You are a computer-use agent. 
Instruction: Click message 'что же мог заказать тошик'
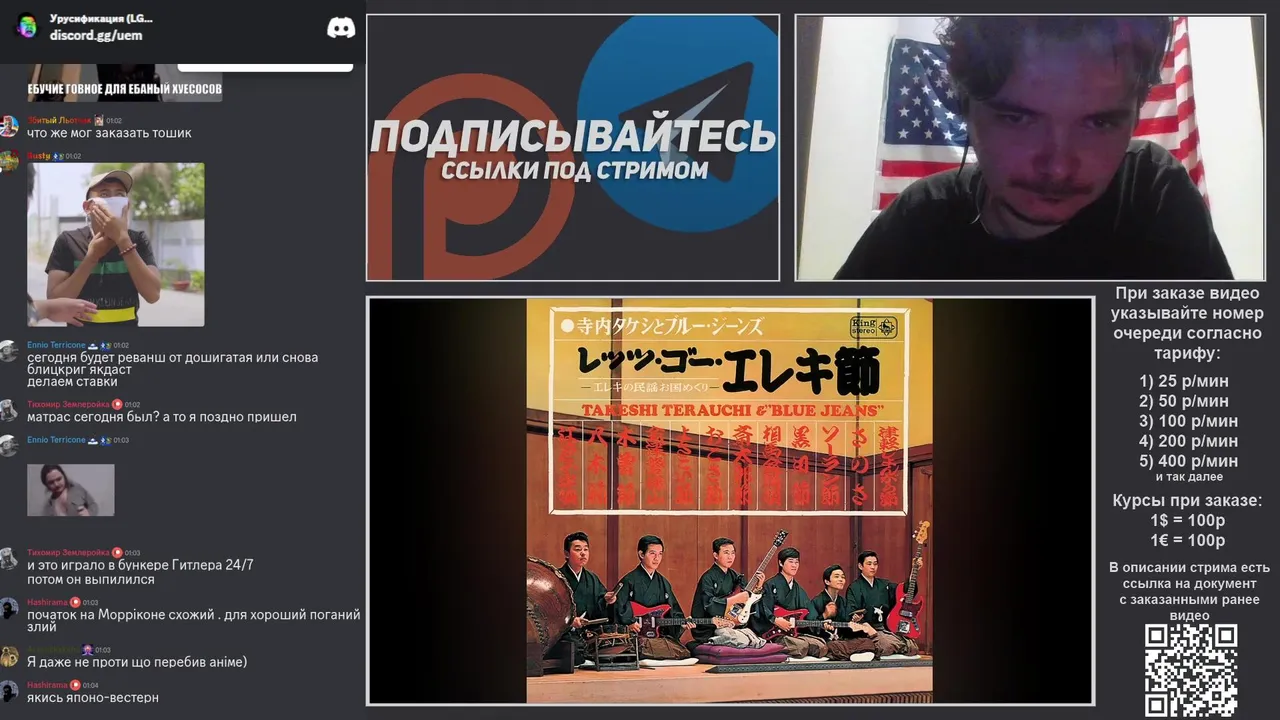coord(109,133)
